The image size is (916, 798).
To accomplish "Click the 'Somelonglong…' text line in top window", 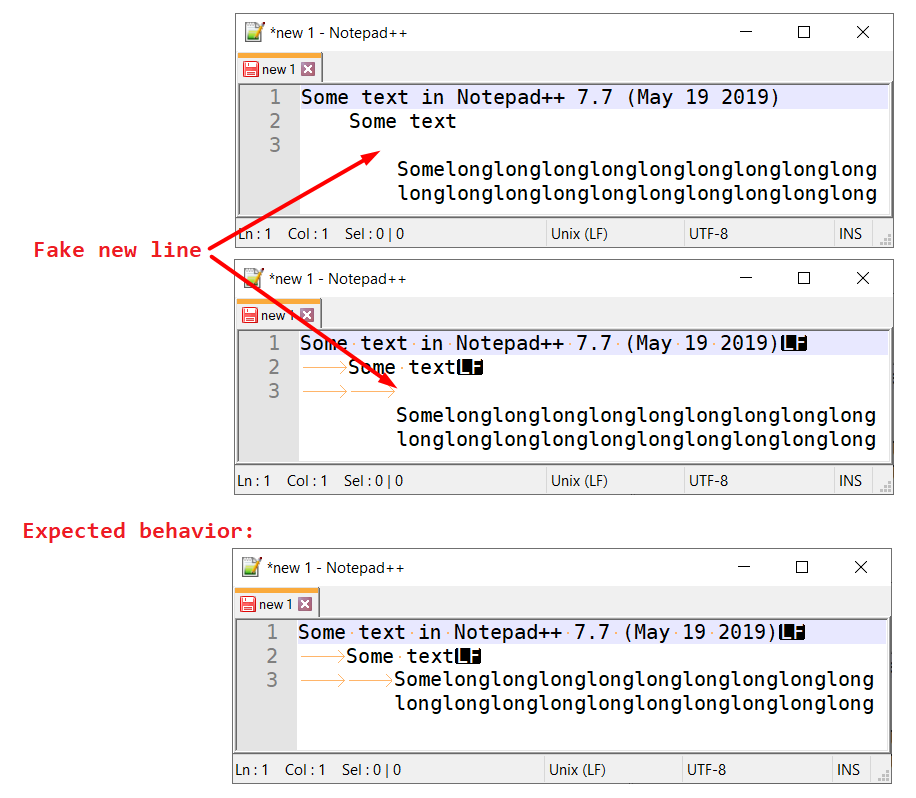I will tap(637, 169).
